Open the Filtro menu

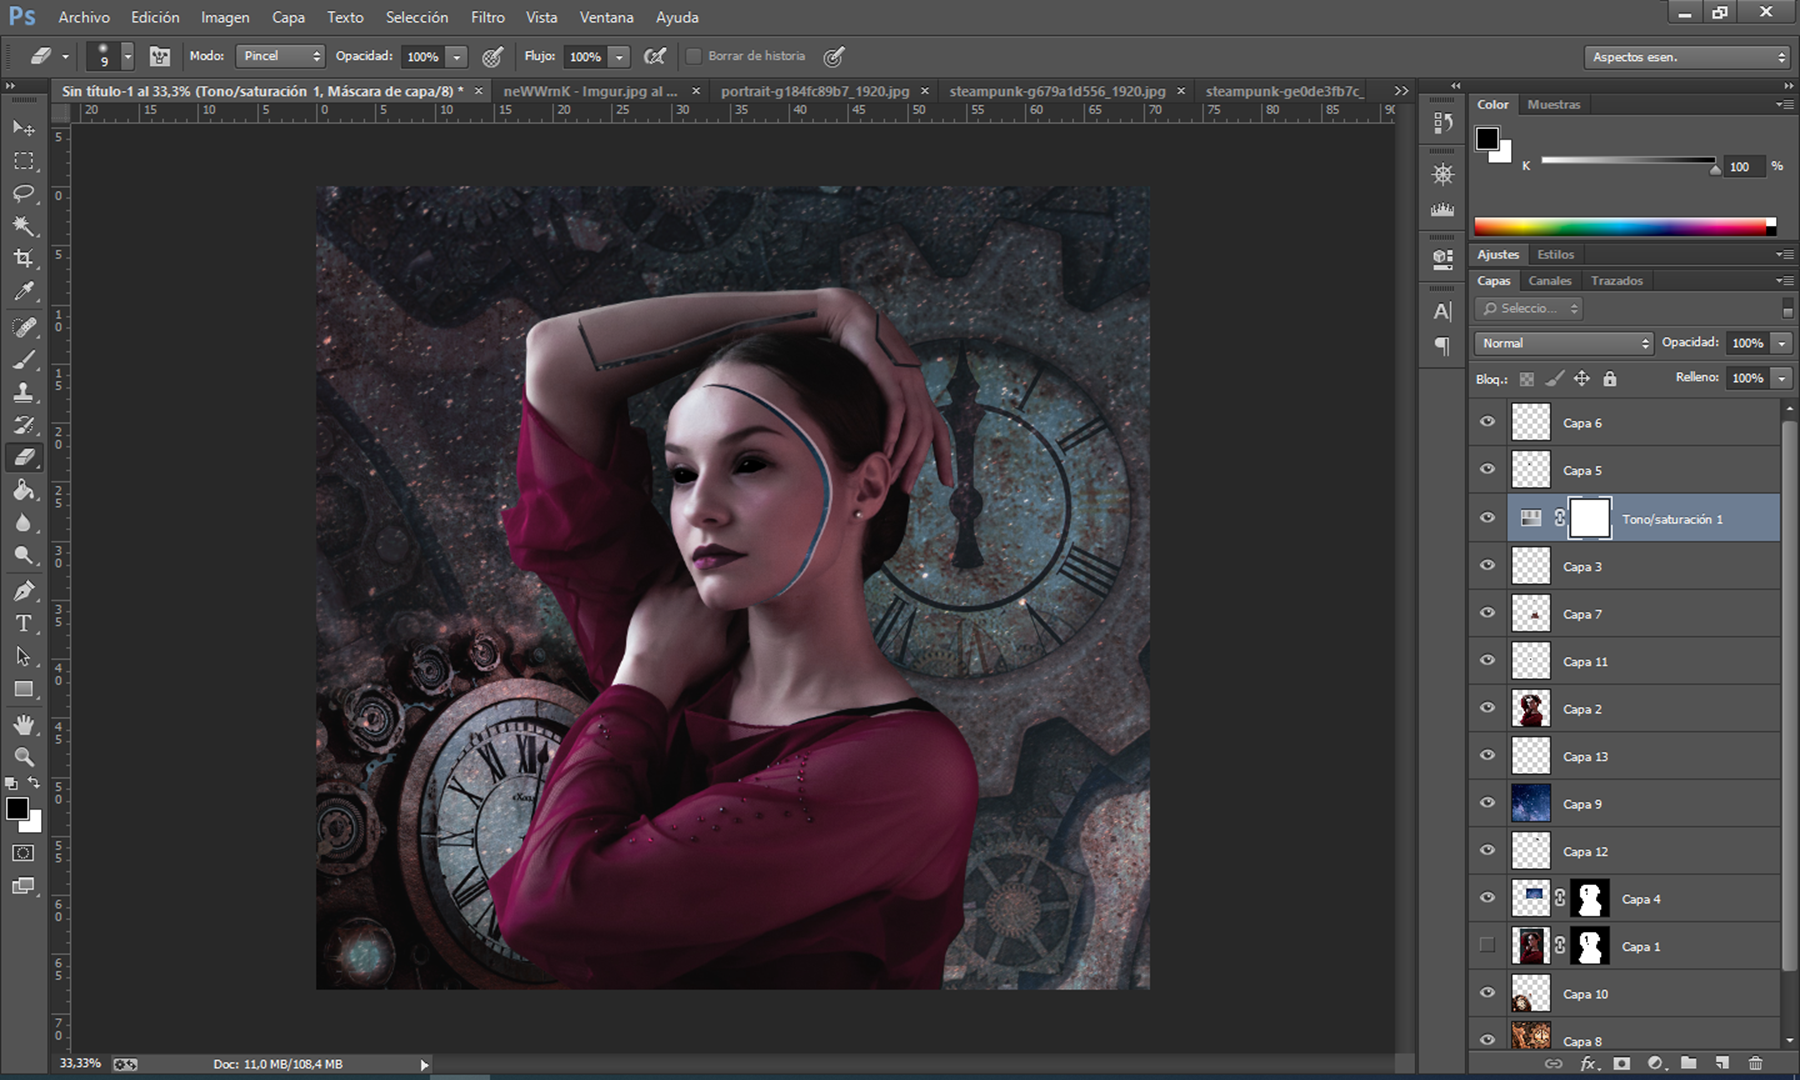(x=488, y=17)
